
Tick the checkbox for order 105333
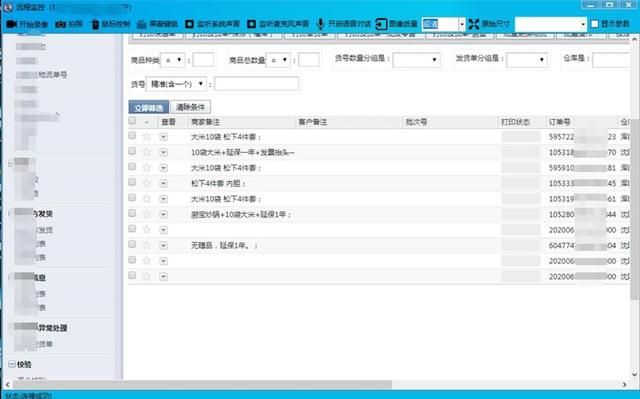tap(132, 182)
